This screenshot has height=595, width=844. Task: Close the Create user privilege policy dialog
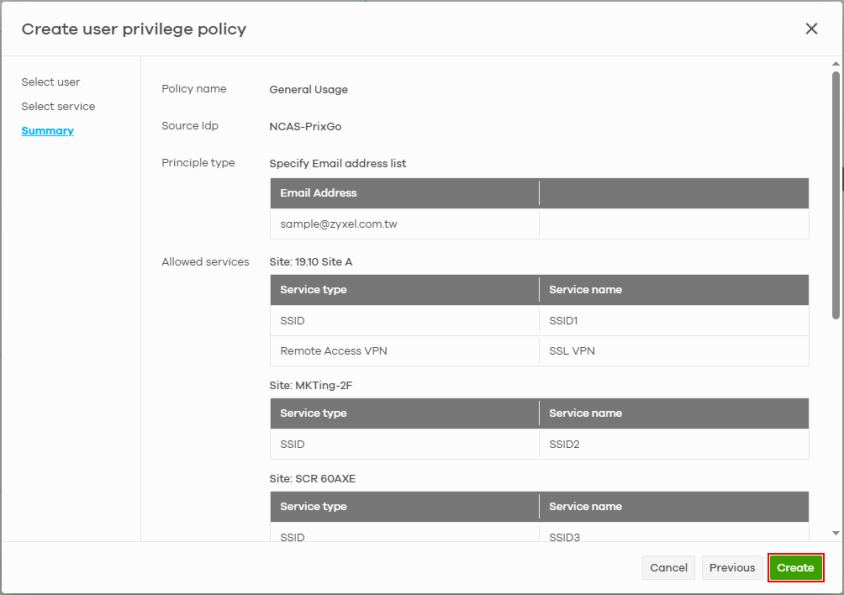[811, 29]
